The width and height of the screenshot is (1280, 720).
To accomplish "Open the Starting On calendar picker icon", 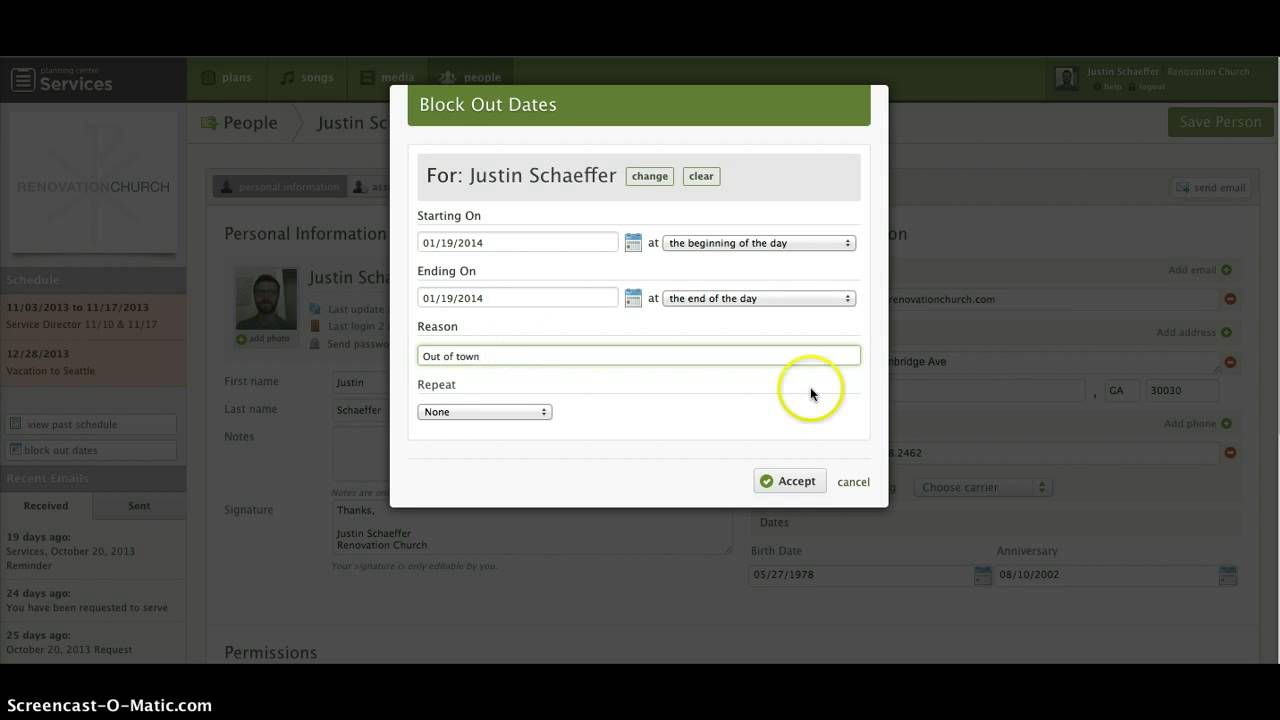I will [633, 243].
